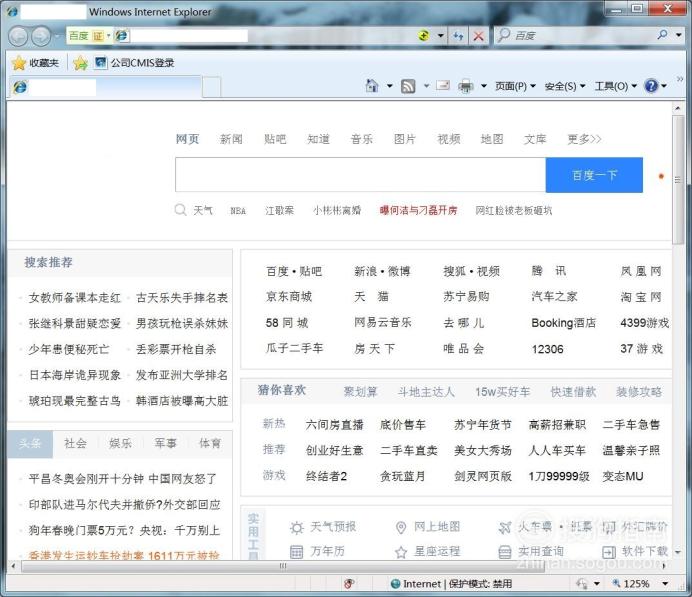
Task: Click the blue Help question mark icon
Action: (651, 86)
